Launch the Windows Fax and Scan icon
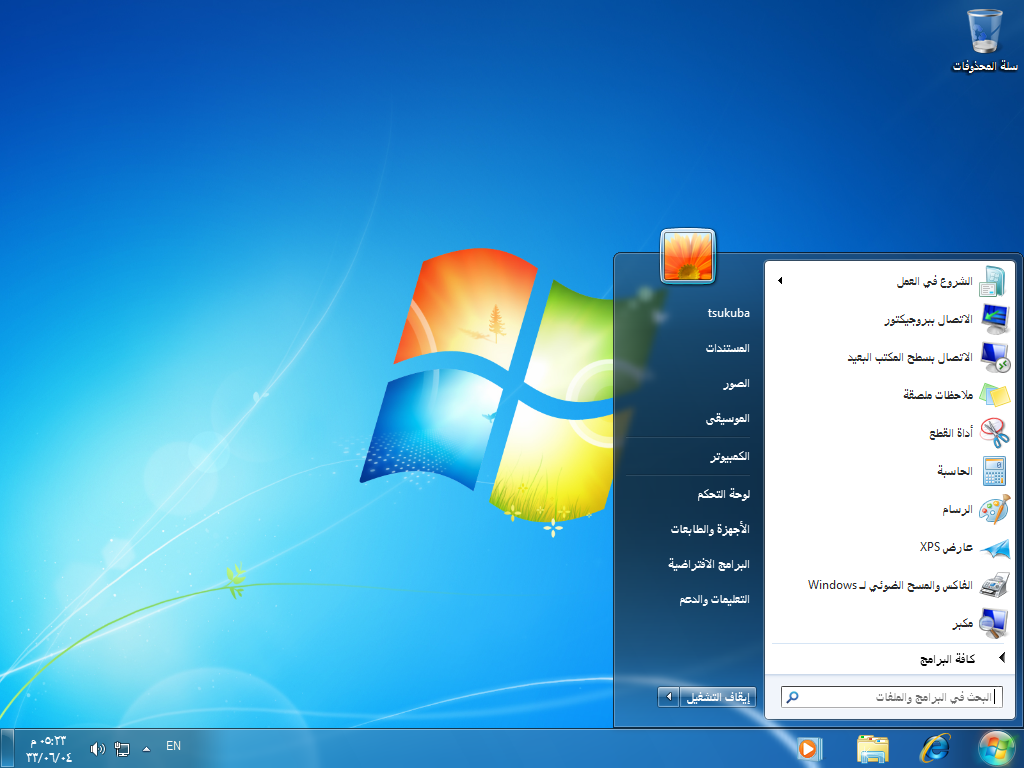Screen dimensions: 1024x768 (x=995, y=585)
